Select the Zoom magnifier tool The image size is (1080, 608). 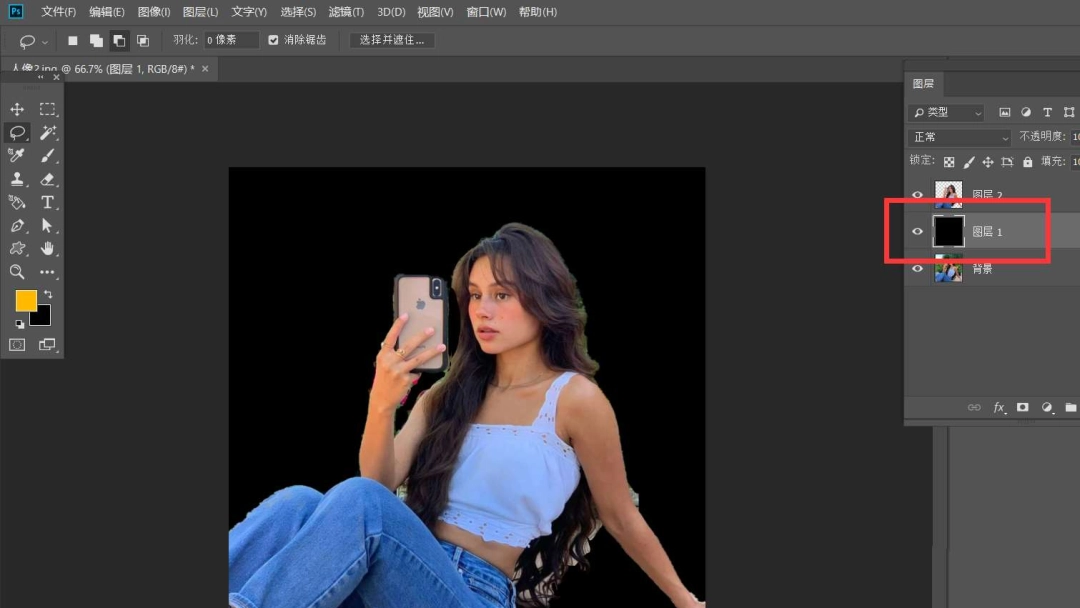[x=17, y=272]
